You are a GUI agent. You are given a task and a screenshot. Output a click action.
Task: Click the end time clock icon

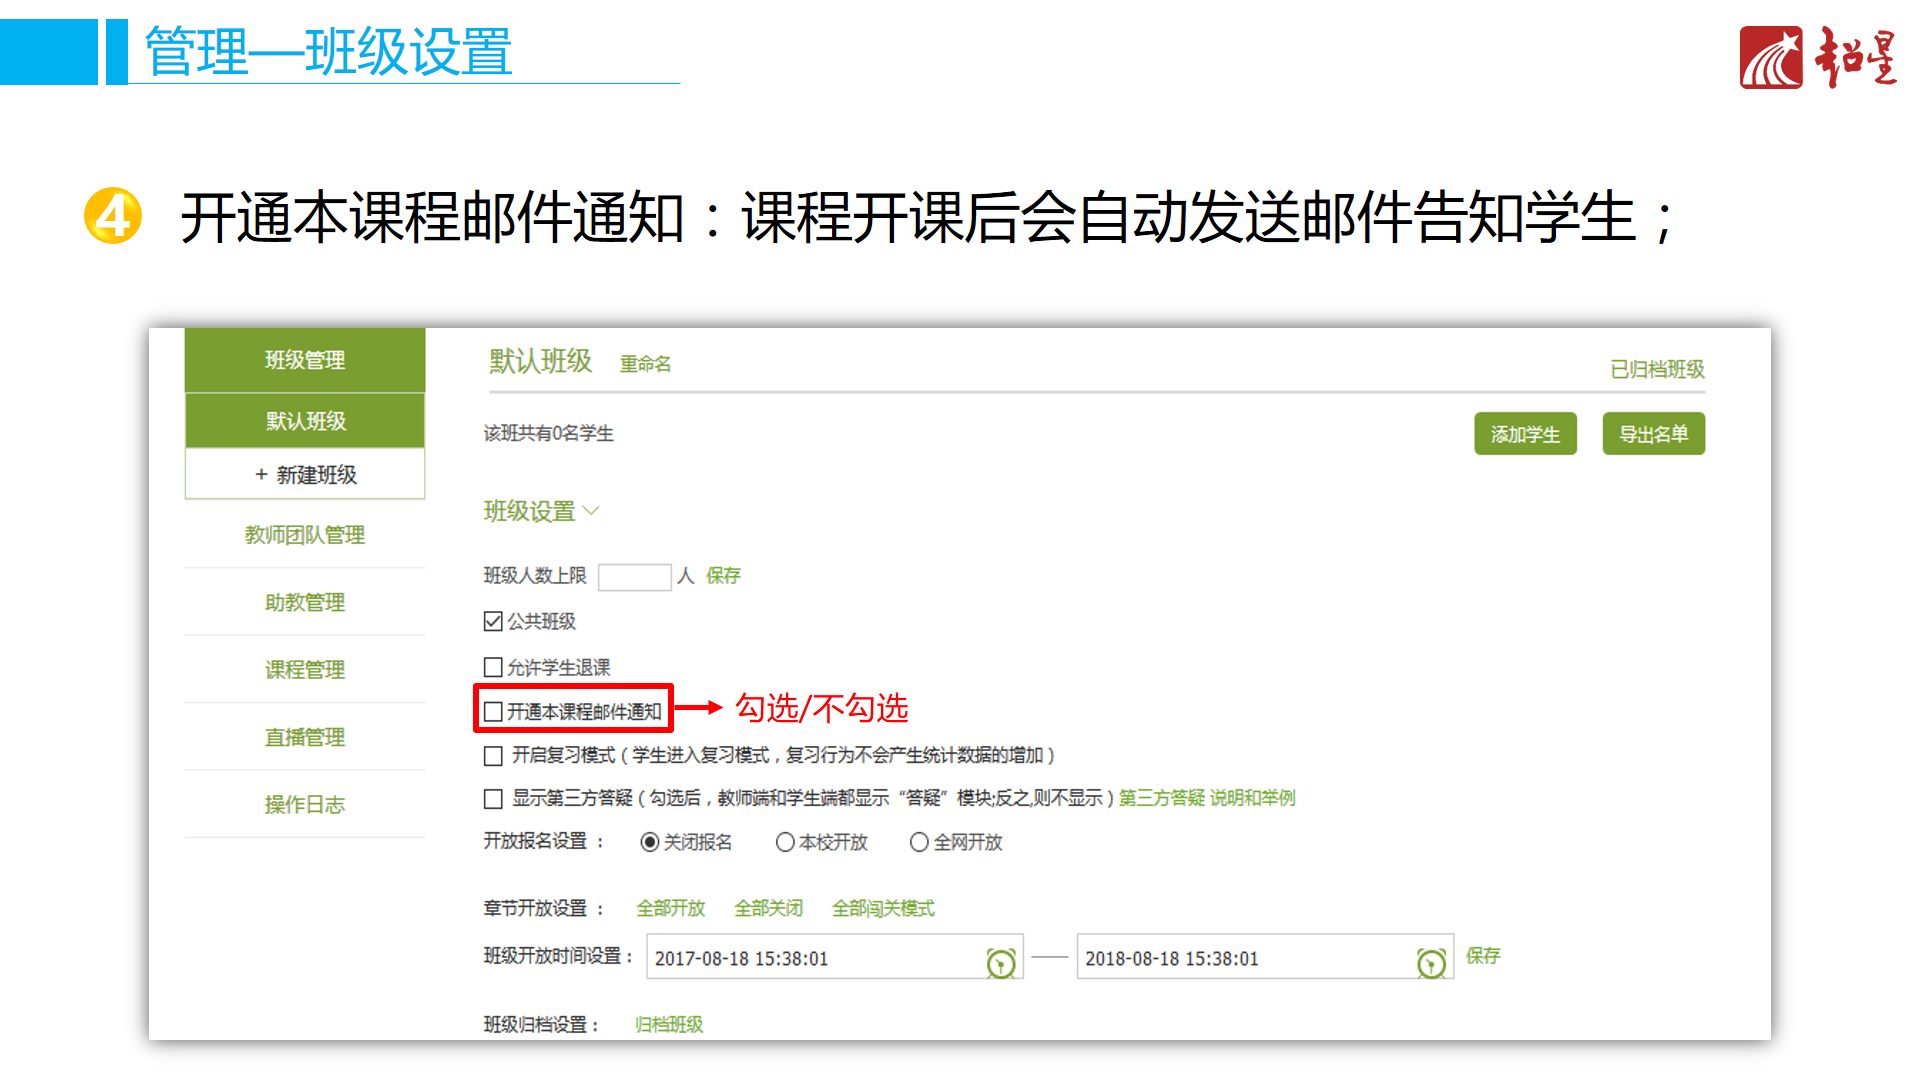1431,962
